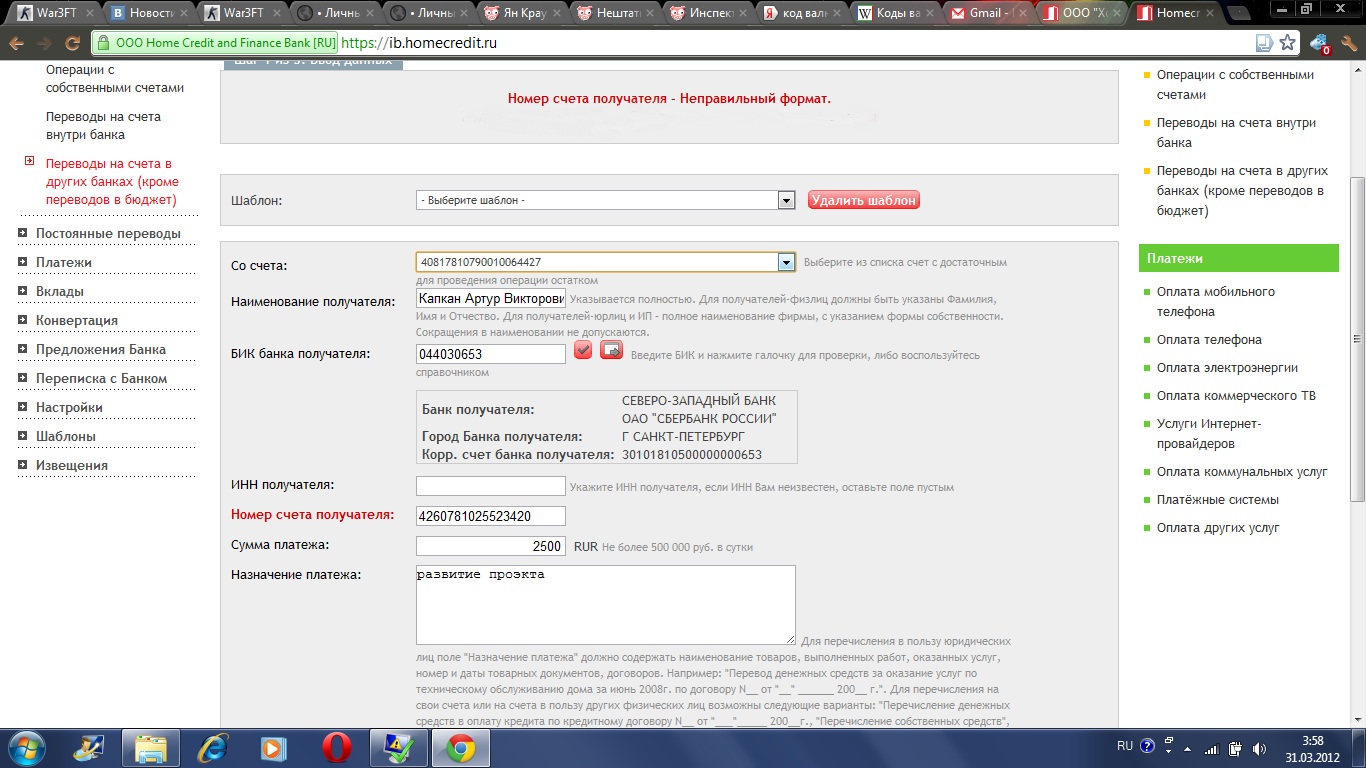This screenshot has height=768, width=1366.
Task: Expand Постоянные переводы menu section
Action: tap(108, 233)
